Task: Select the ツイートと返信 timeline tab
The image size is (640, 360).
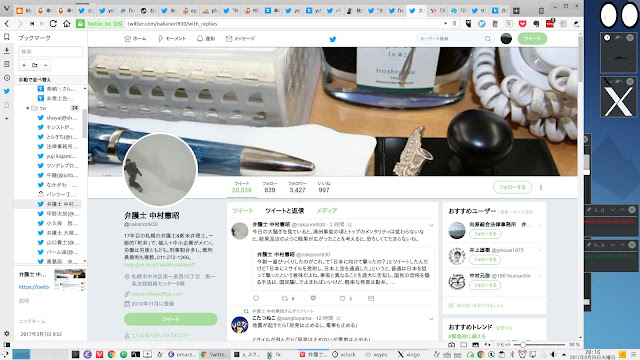Action: click(x=284, y=211)
